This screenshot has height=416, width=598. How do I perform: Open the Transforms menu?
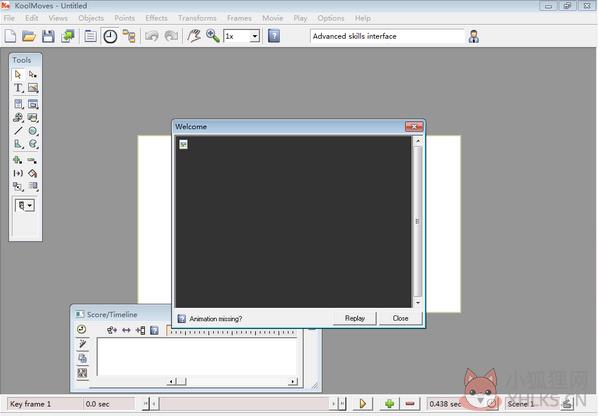click(x=197, y=18)
